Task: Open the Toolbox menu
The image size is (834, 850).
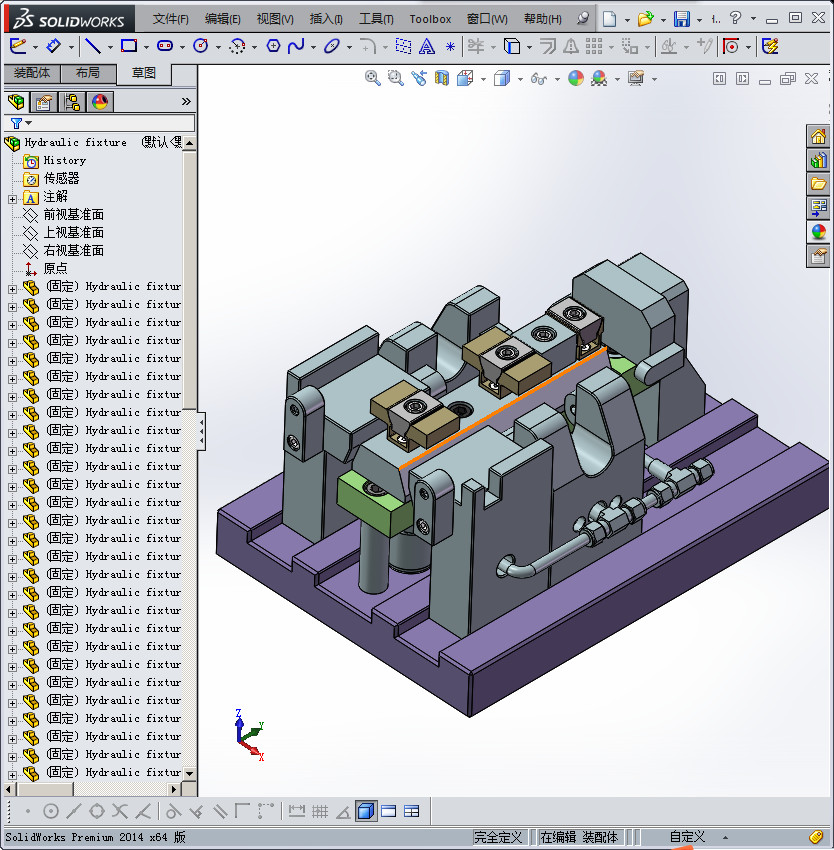Action: tap(430, 19)
